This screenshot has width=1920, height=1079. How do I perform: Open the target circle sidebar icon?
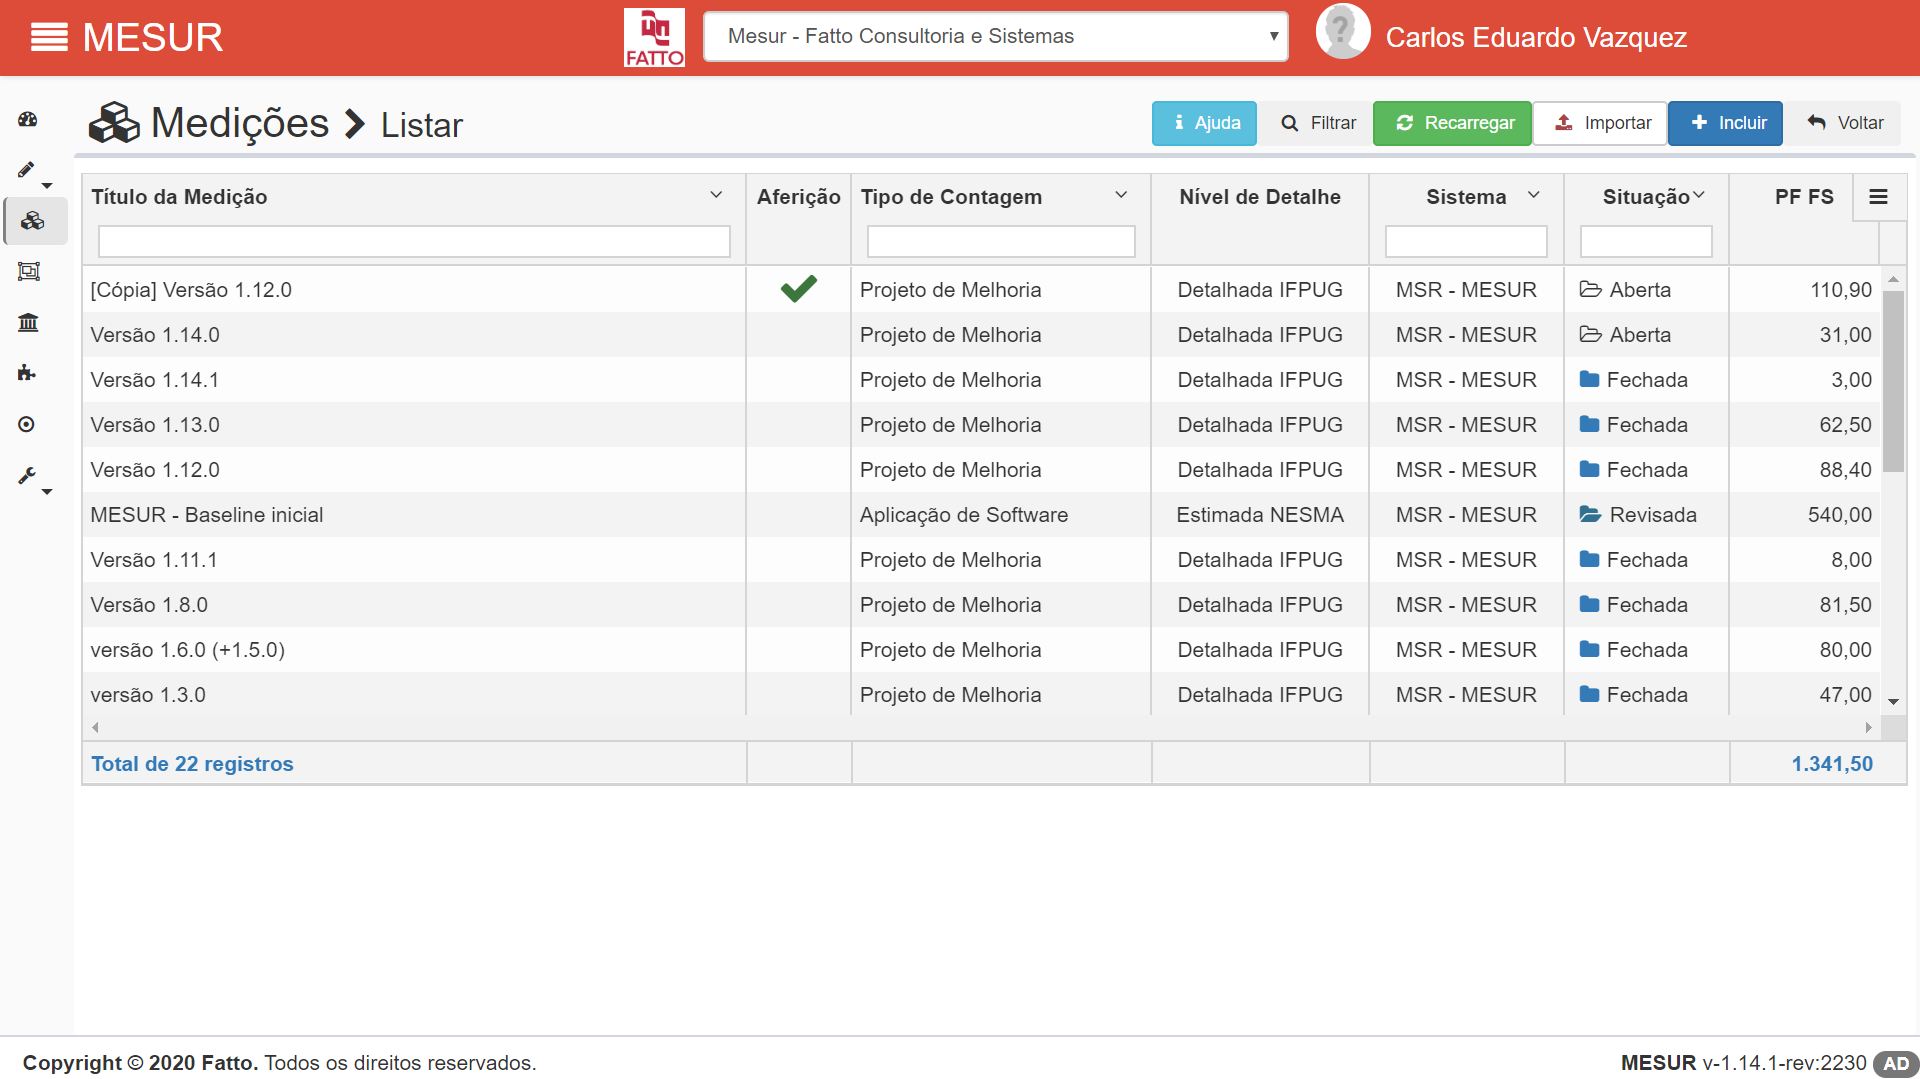27,424
